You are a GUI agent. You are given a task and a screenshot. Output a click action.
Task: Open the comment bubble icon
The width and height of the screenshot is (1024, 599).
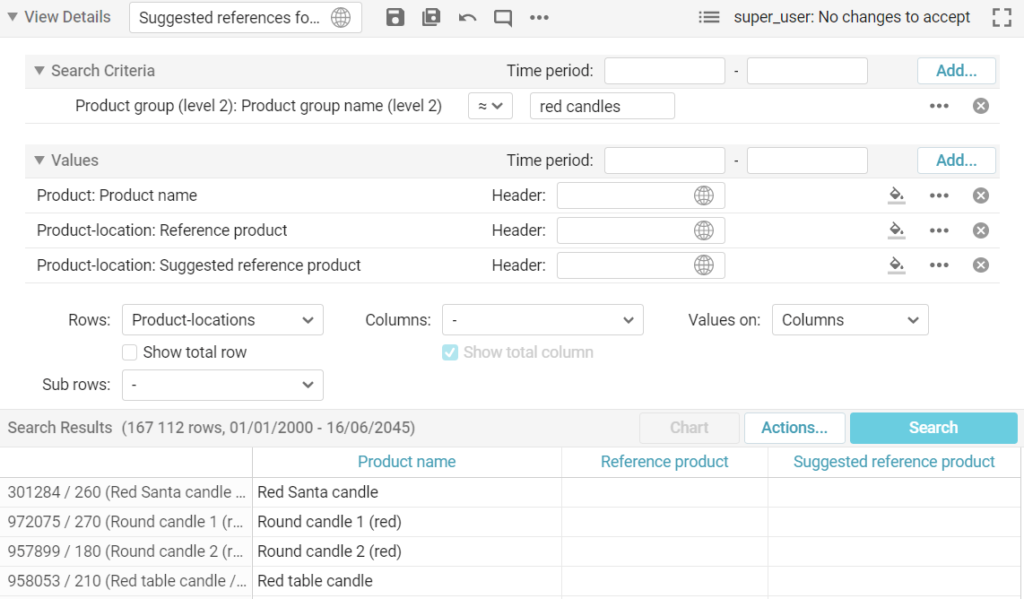point(503,17)
